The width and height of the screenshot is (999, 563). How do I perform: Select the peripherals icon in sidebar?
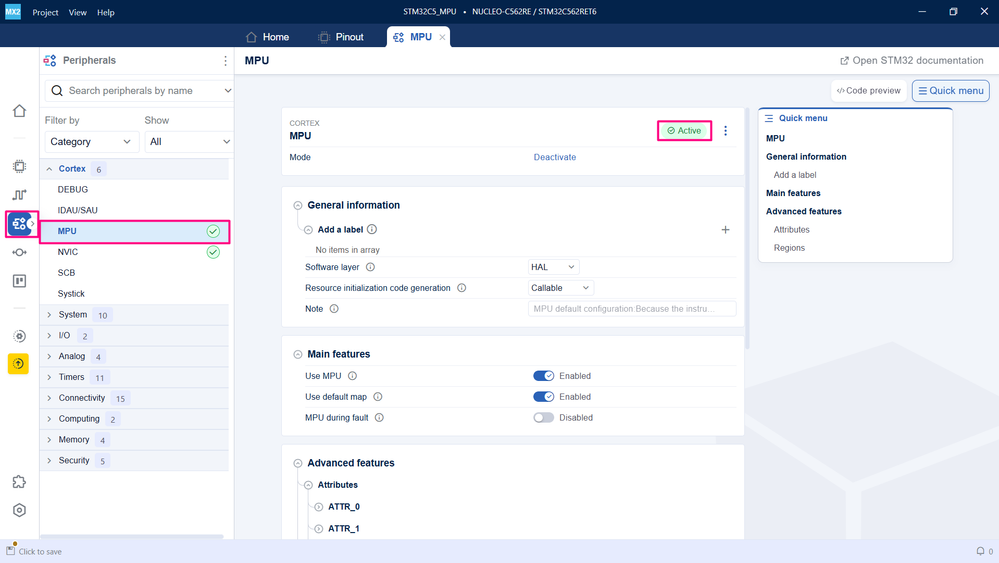tap(19, 224)
